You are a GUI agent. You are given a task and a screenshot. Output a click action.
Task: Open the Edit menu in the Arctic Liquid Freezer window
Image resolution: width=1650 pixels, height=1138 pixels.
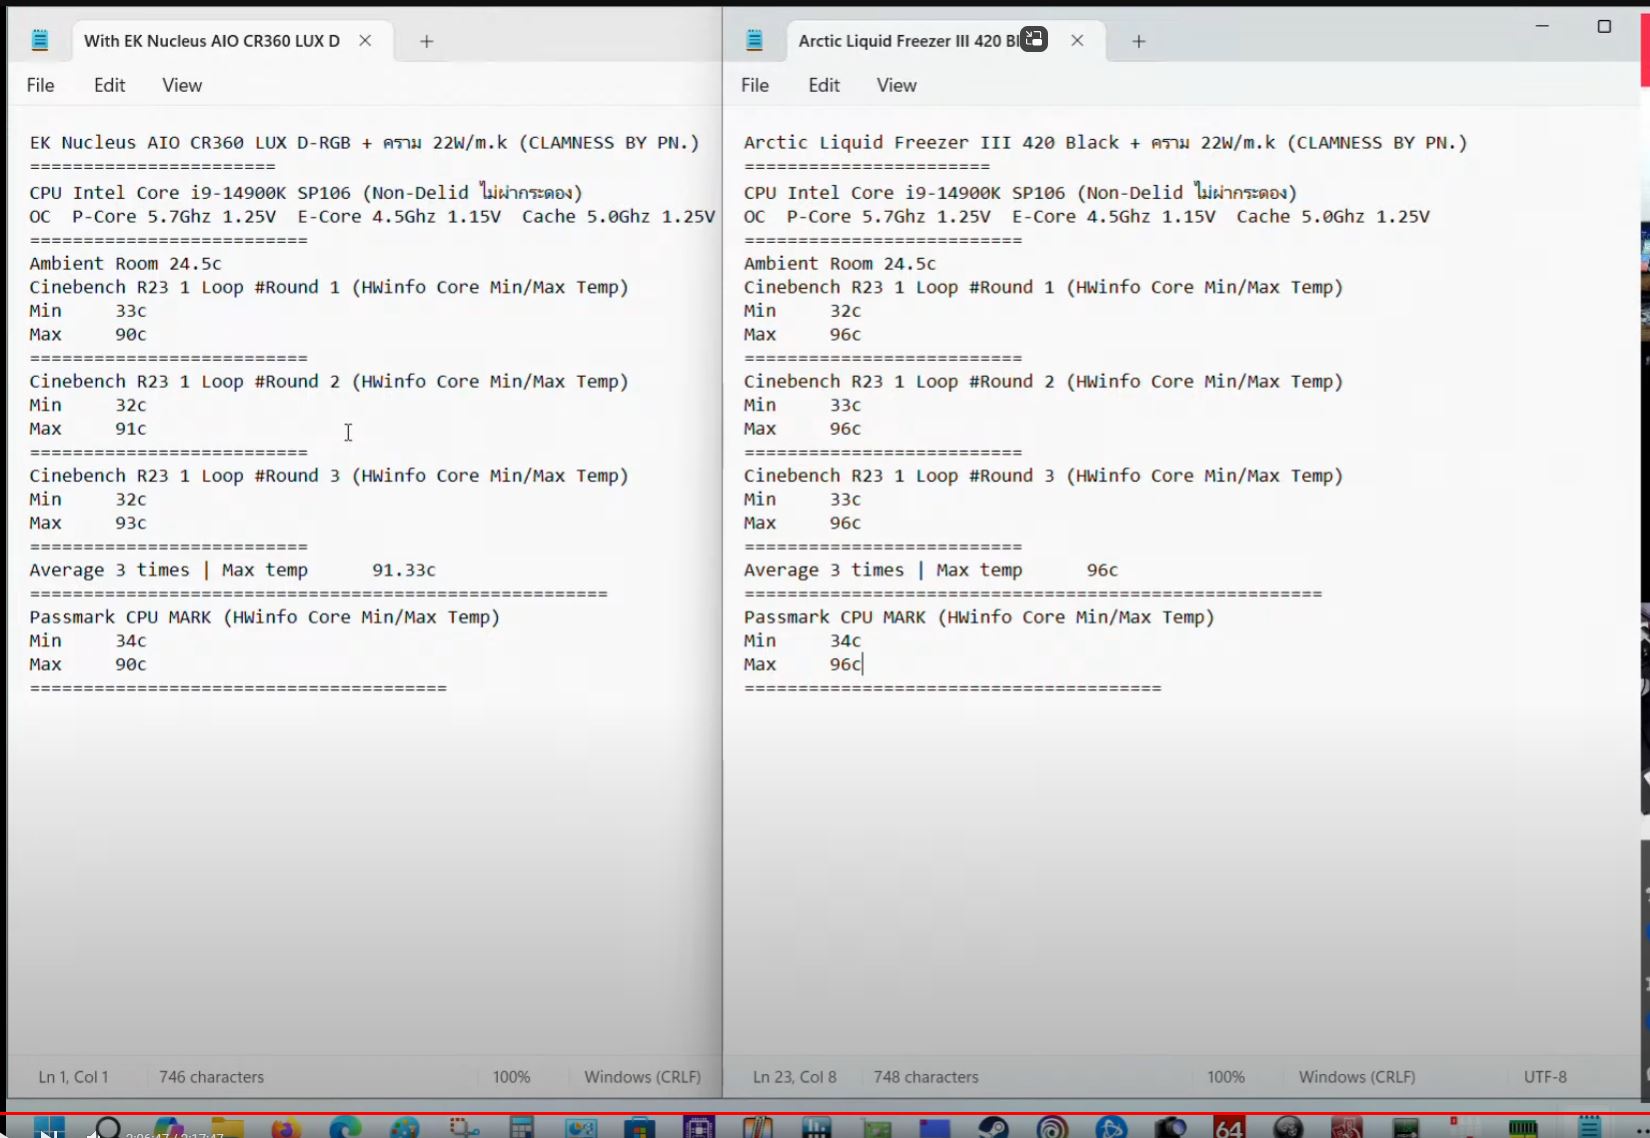click(824, 85)
